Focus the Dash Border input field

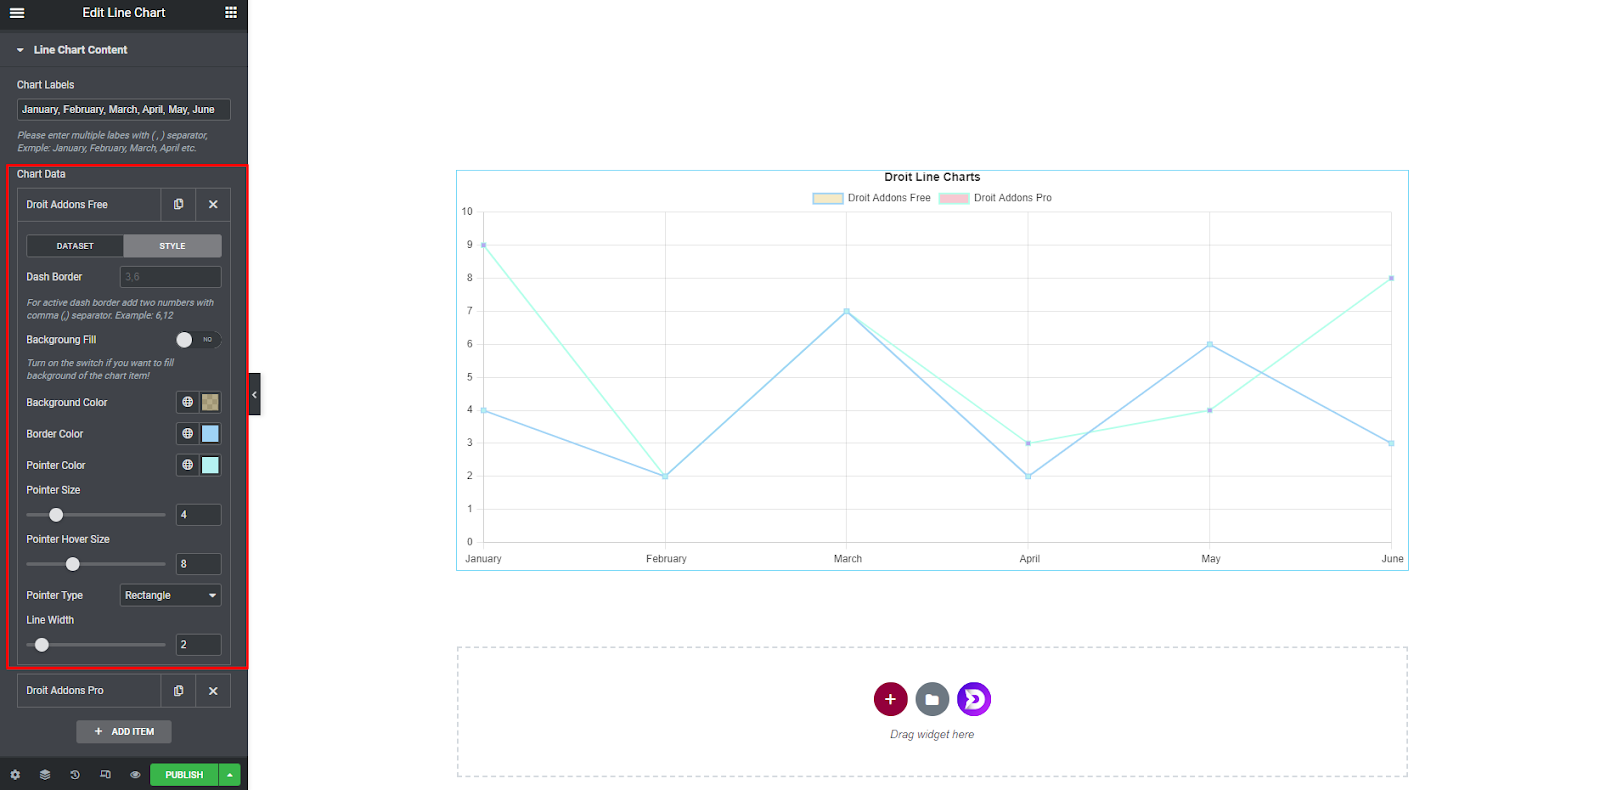click(171, 277)
